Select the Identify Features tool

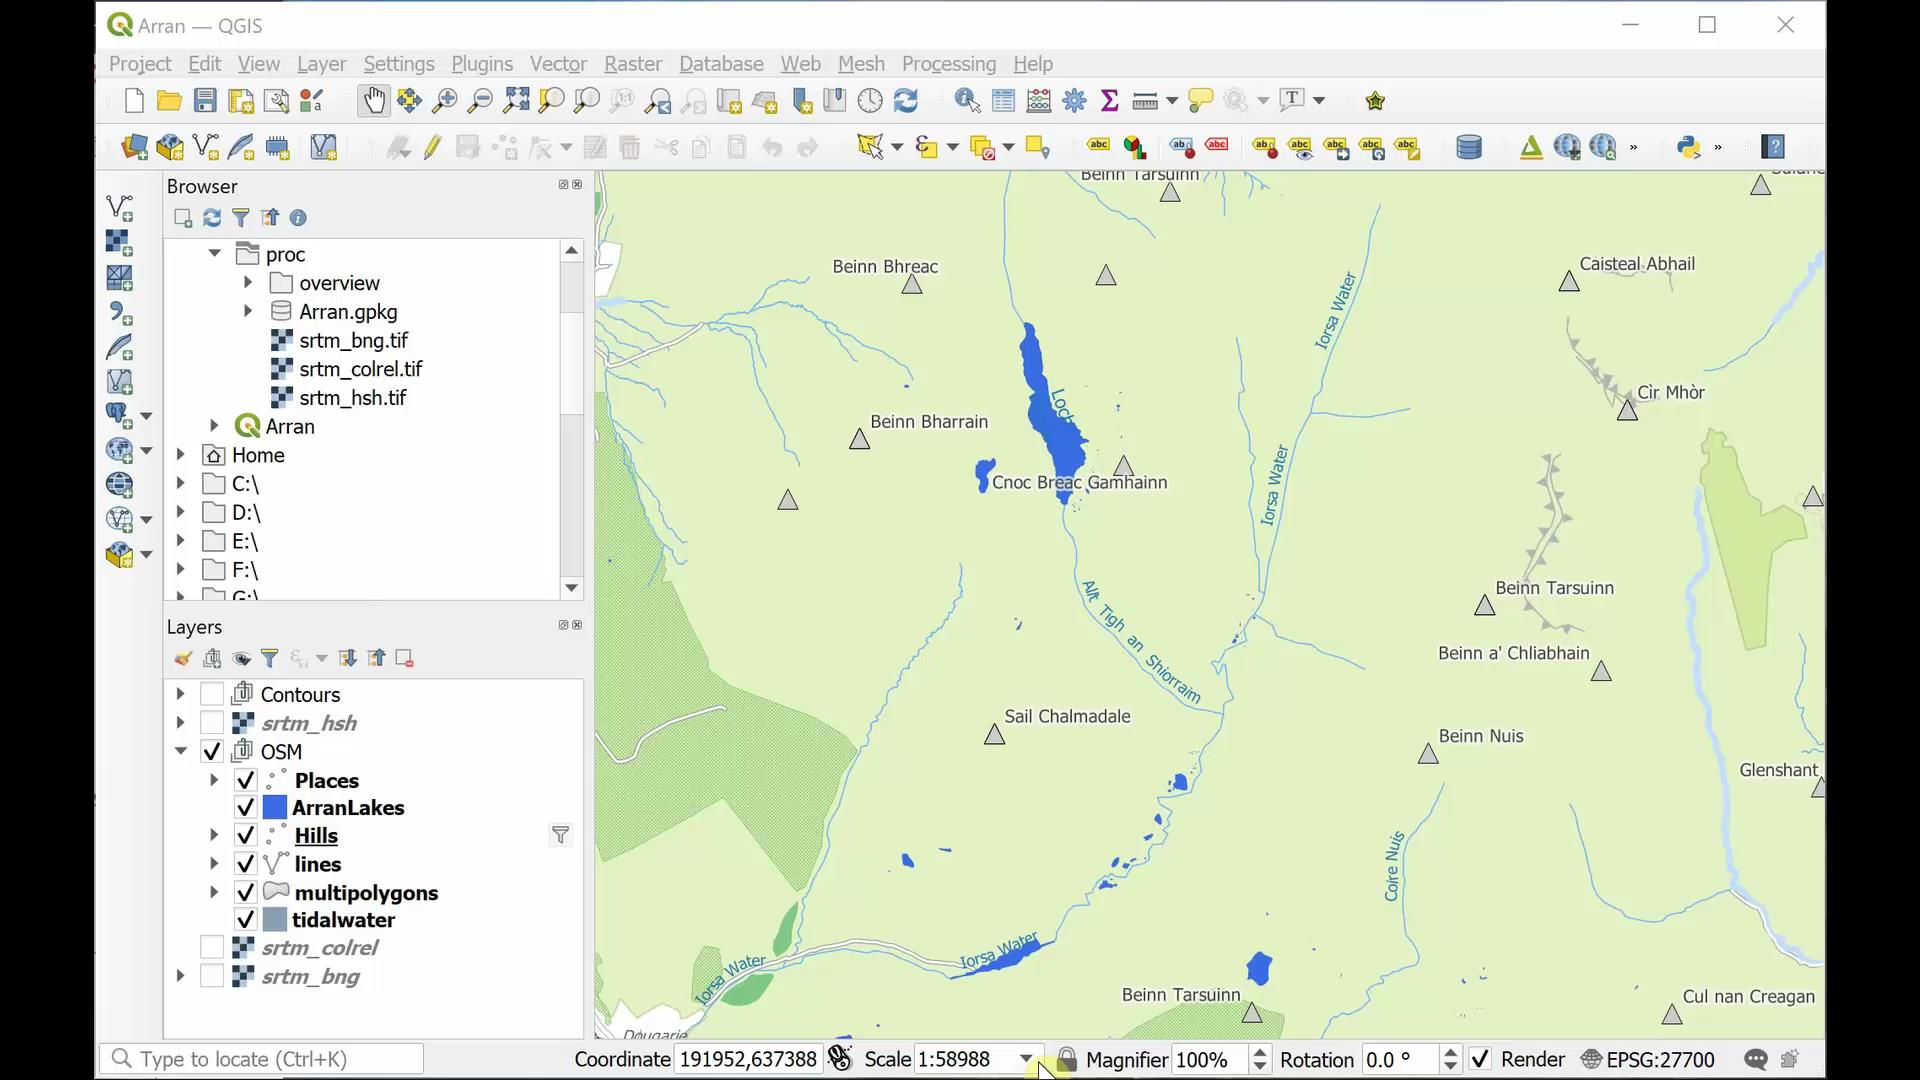tap(966, 100)
